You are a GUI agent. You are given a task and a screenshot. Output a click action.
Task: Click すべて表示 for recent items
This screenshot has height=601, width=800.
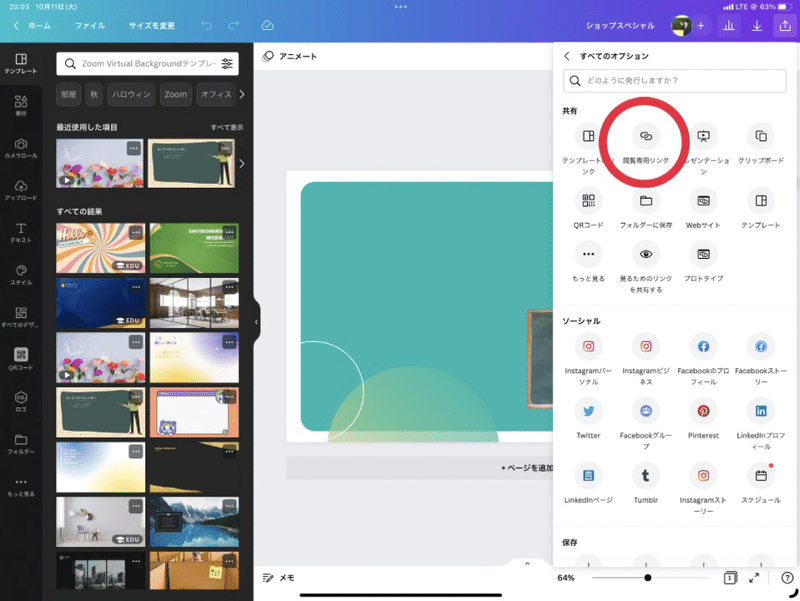coord(227,127)
